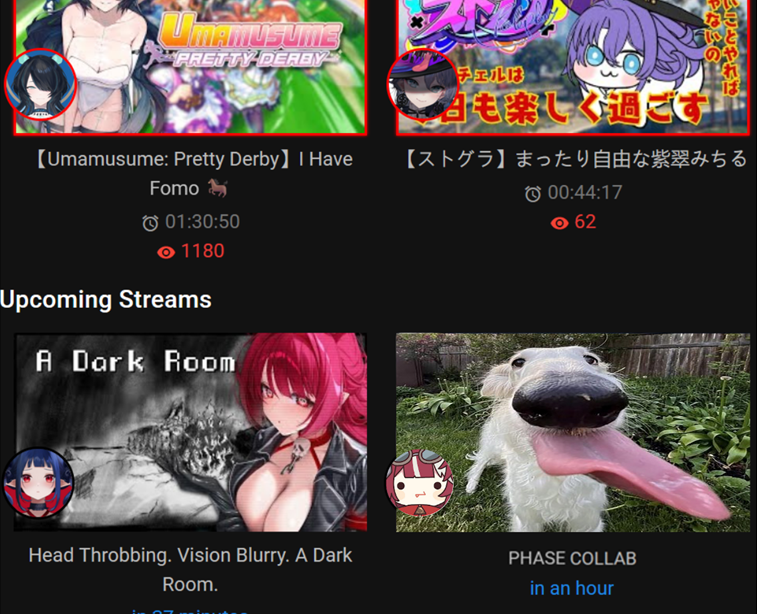Click the clock icon beside 01:30:50
Screen dimensions: 757x614
pos(150,223)
